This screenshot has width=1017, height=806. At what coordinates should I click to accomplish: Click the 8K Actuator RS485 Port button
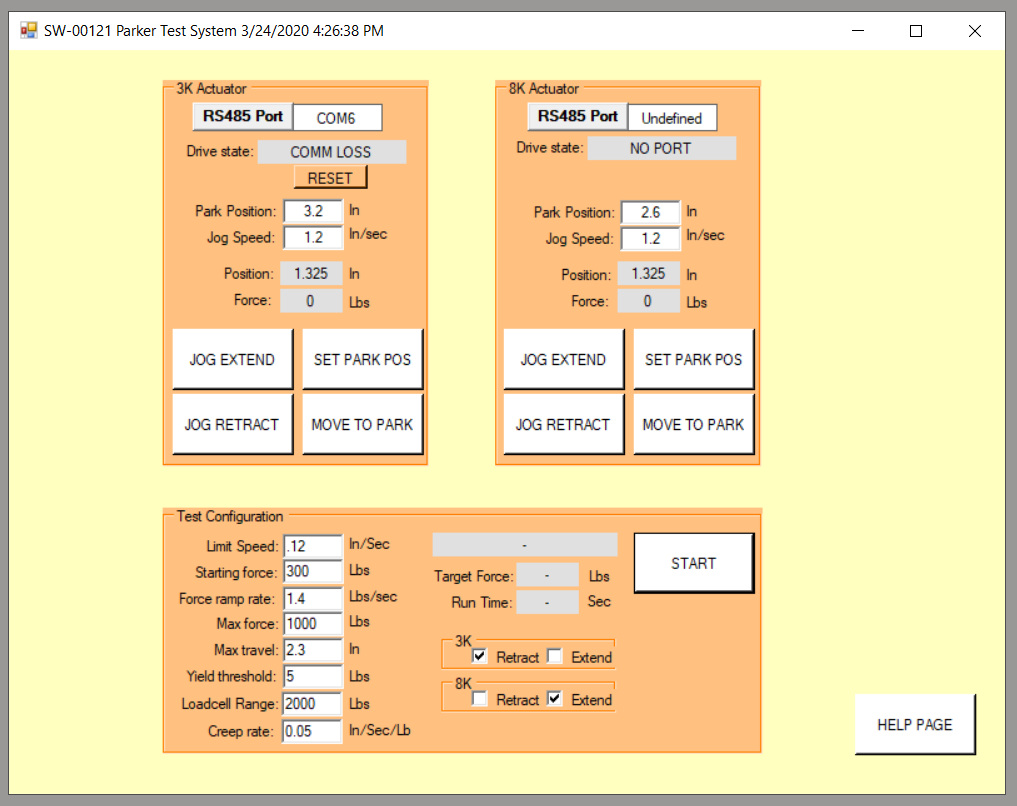(577, 117)
